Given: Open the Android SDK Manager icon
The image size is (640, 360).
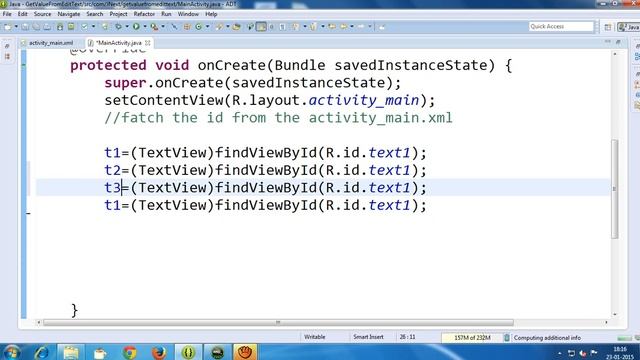Looking at the screenshot, I should (60, 27).
